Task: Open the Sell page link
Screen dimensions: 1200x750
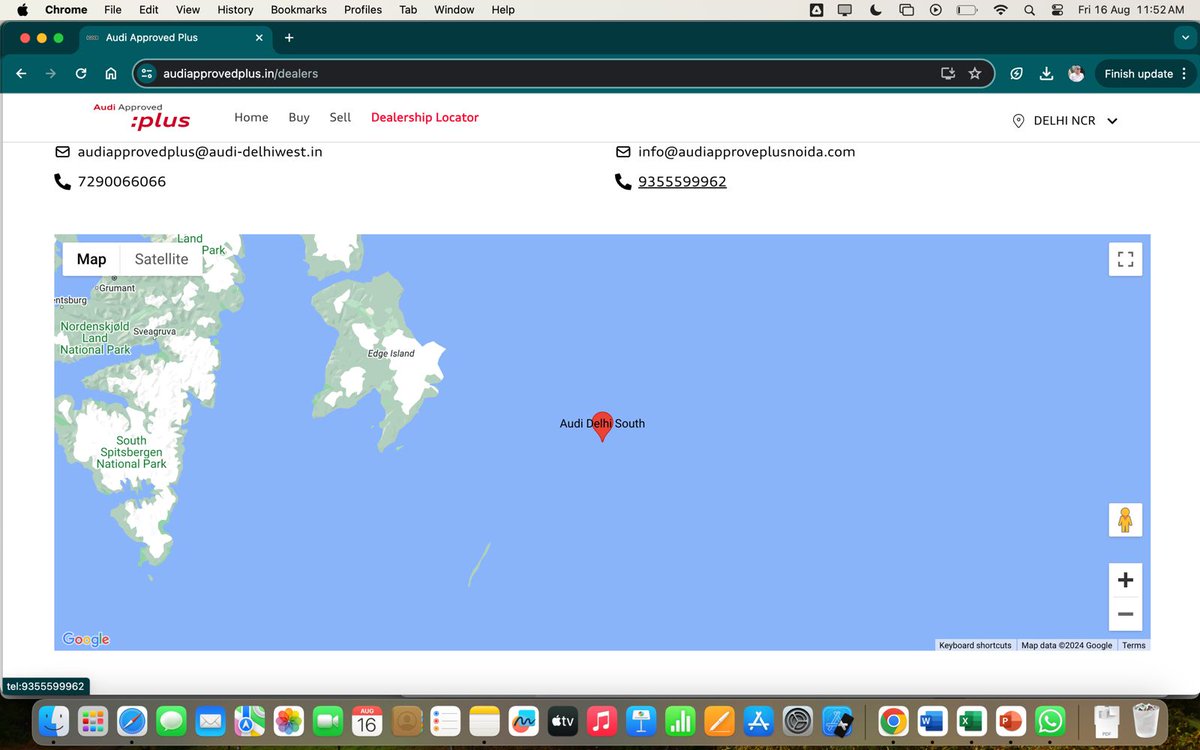Action: [x=340, y=117]
